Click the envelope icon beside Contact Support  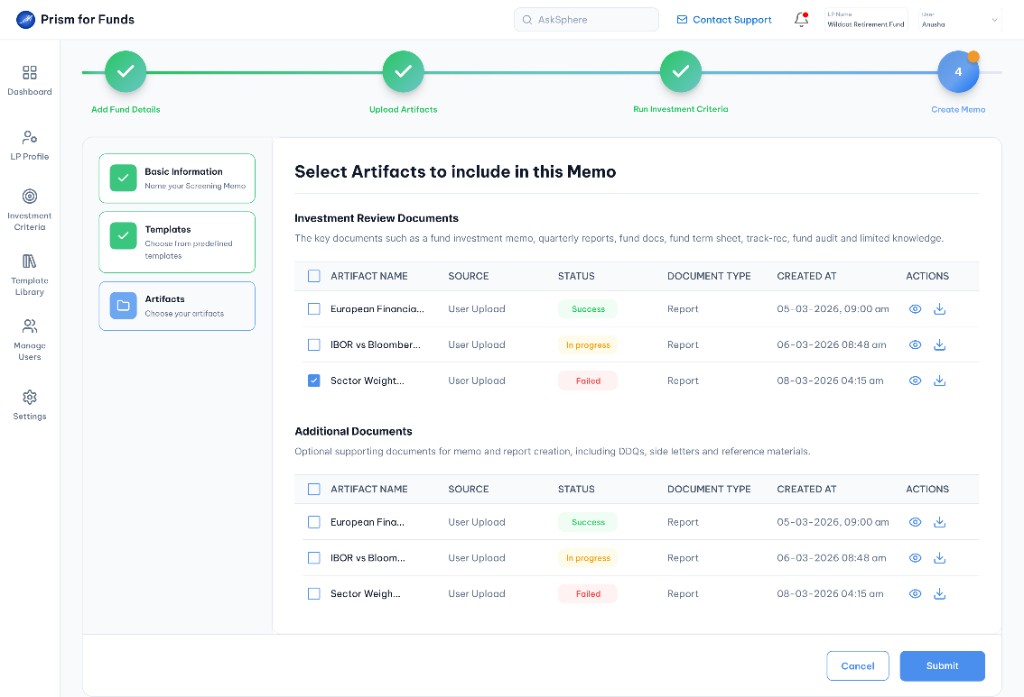[682, 20]
